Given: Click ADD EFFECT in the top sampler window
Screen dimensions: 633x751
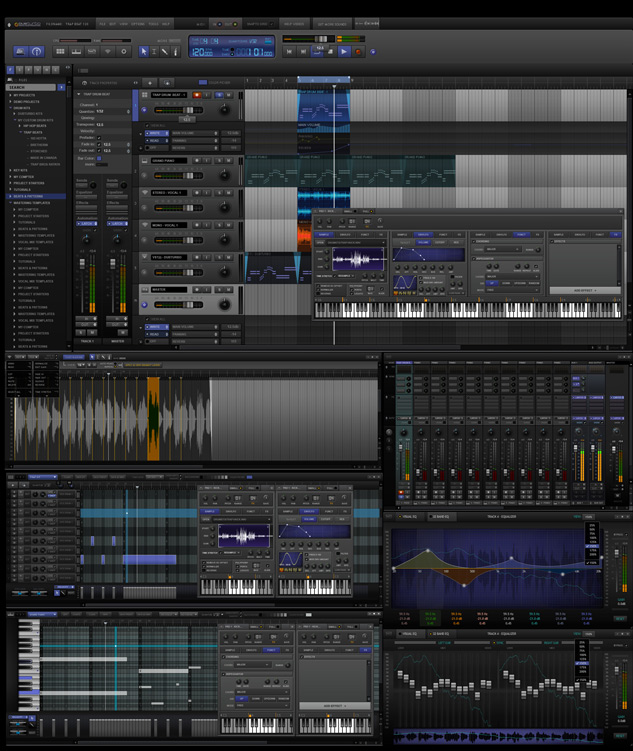Looking at the screenshot, I should pyautogui.click(x=585, y=291).
